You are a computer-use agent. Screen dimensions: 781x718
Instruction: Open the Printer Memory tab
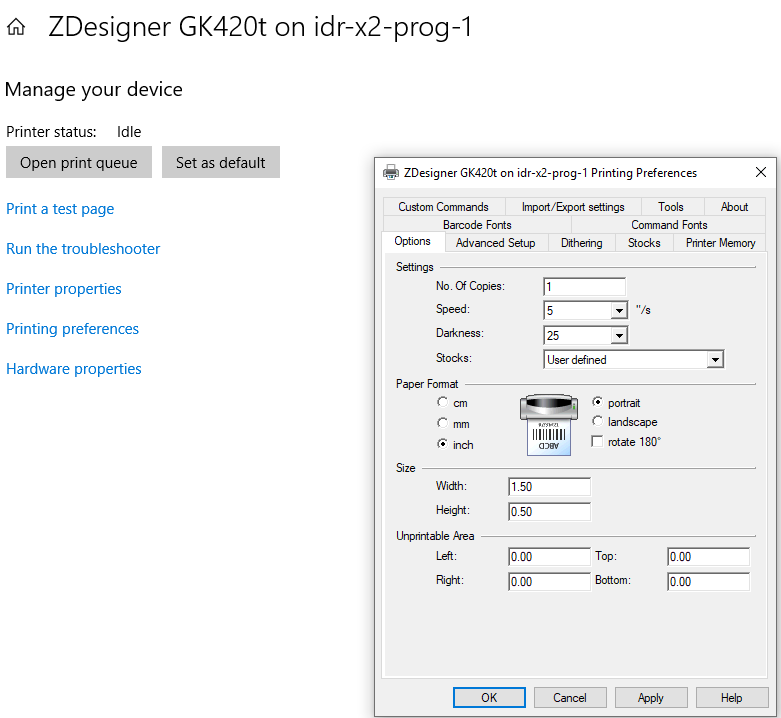720,243
